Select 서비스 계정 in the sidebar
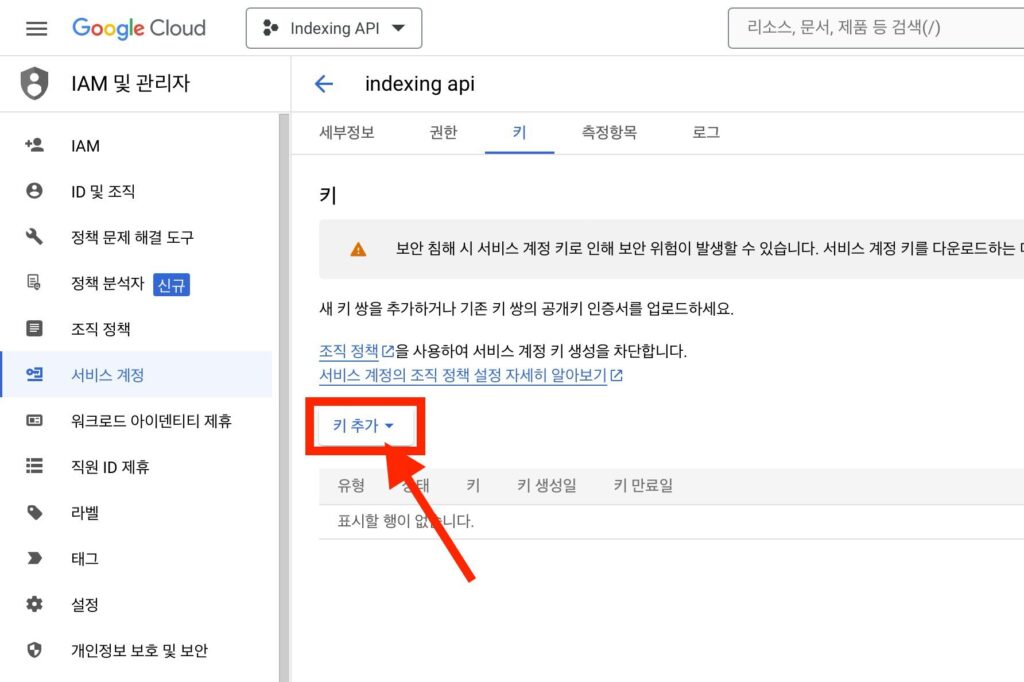Screen dimensions: 1024x682 tap(108, 375)
